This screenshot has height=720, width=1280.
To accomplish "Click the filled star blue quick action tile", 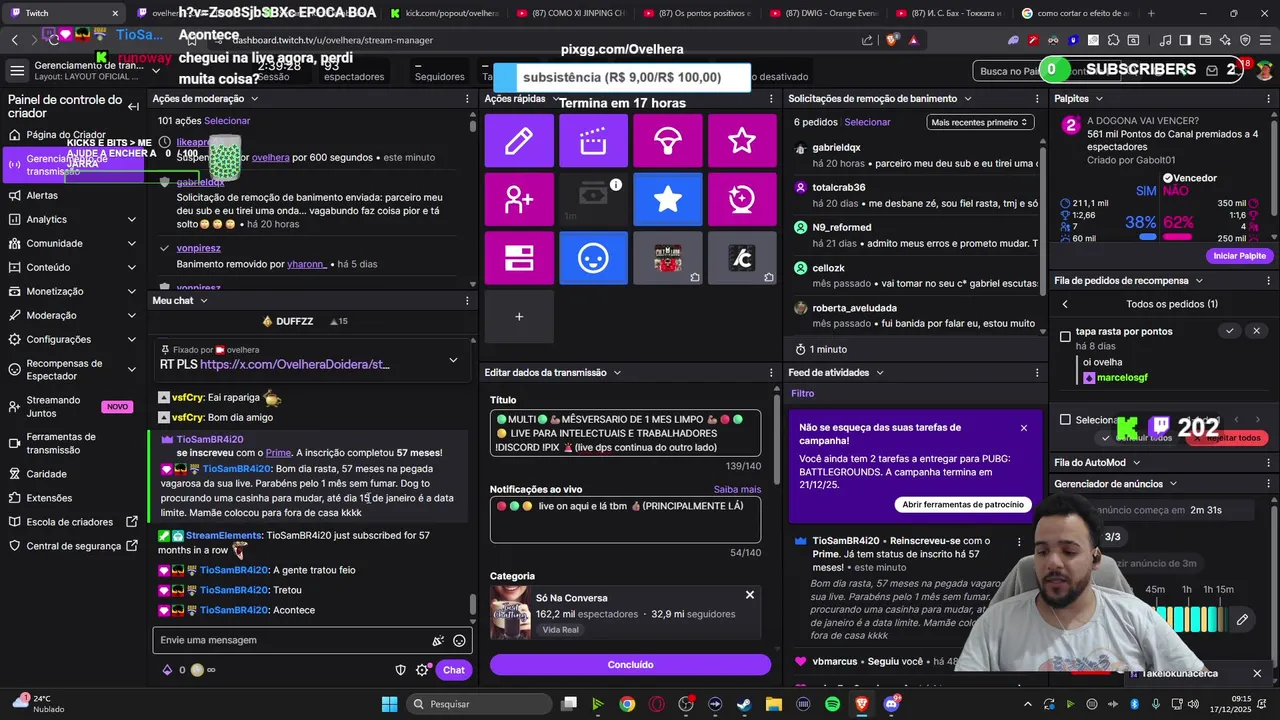I will (667, 200).
